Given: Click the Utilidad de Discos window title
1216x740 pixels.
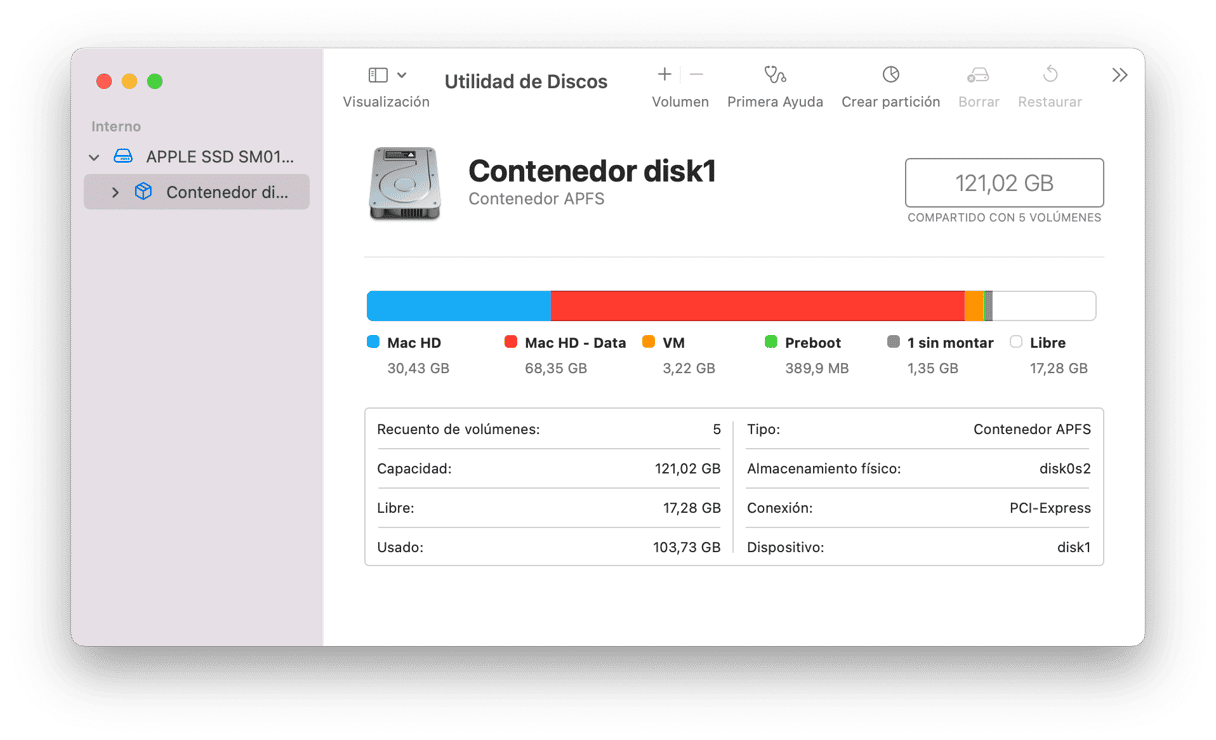Looking at the screenshot, I should (526, 82).
